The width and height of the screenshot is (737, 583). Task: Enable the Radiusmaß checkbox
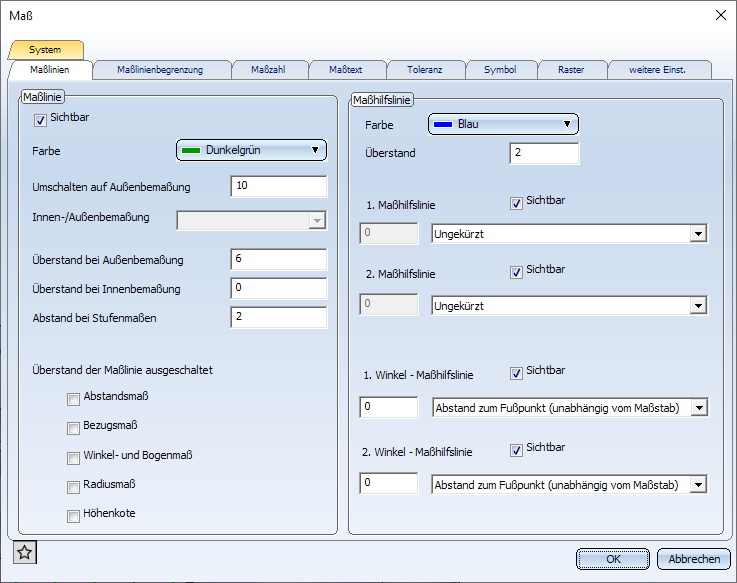(73, 487)
